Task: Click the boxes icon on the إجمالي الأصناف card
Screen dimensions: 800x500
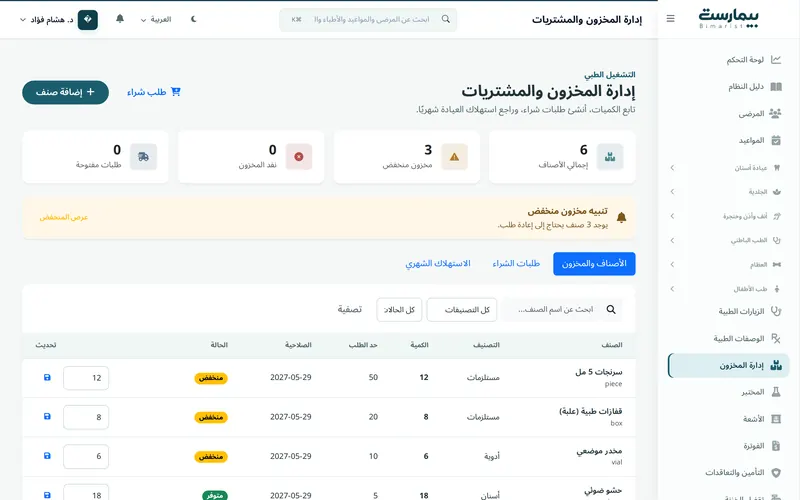Action: point(610,157)
